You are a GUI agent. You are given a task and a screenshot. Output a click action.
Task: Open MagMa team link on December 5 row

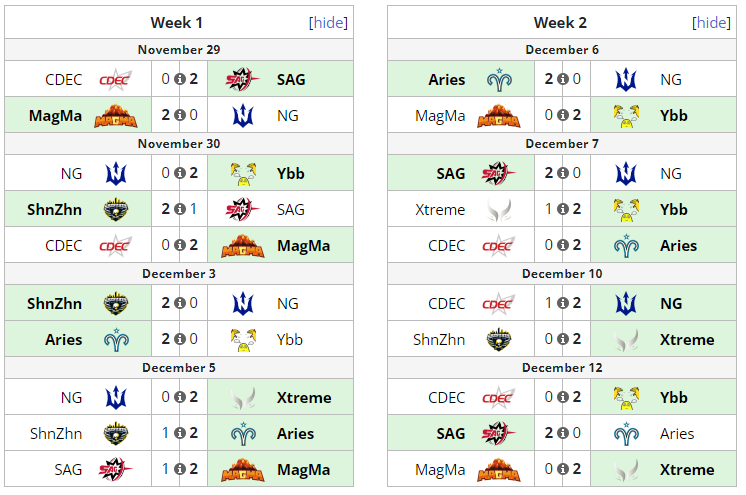point(304,470)
